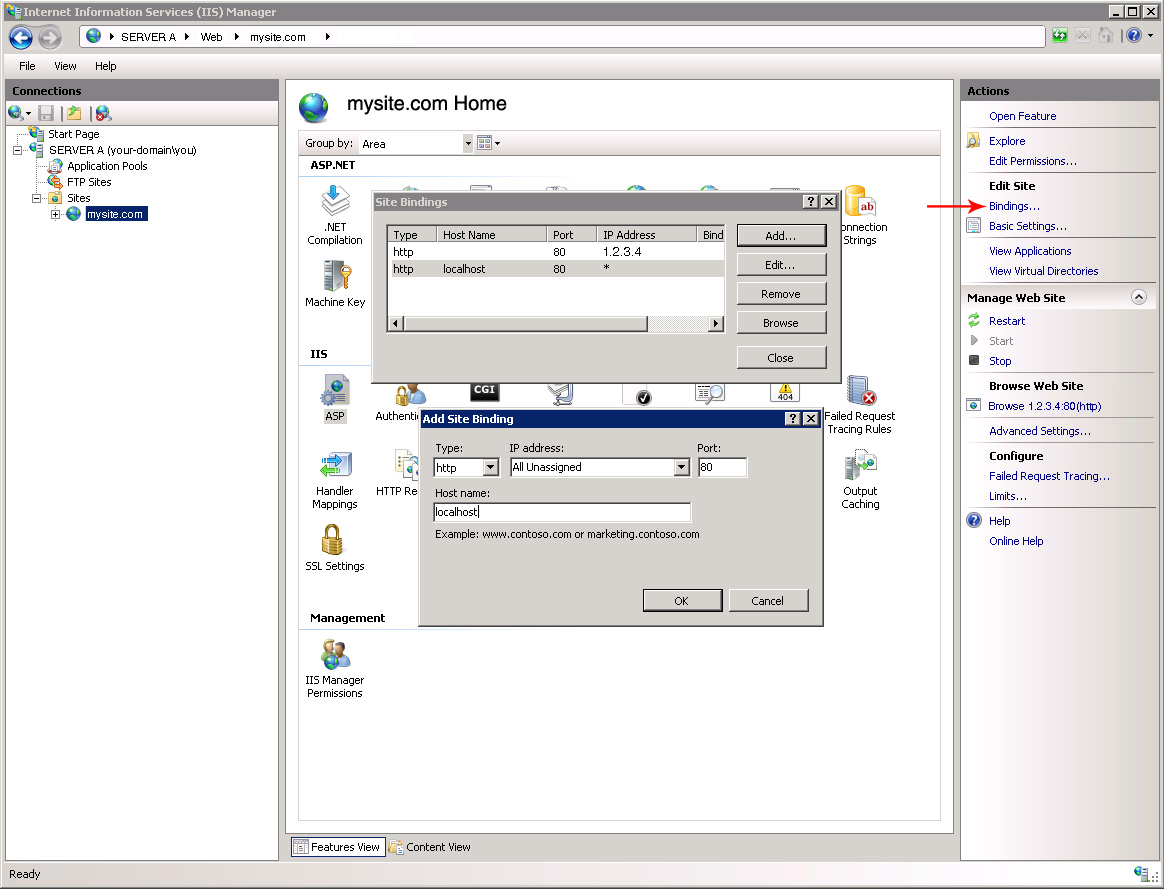Image resolution: width=1164 pixels, height=889 pixels.
Task: Click the Host name input field
Action: 562,512
